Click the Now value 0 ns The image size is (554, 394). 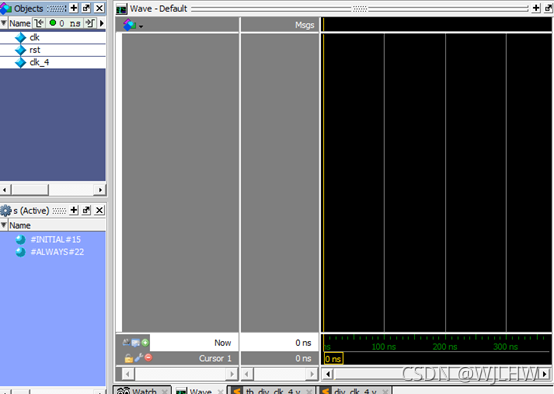303,343
